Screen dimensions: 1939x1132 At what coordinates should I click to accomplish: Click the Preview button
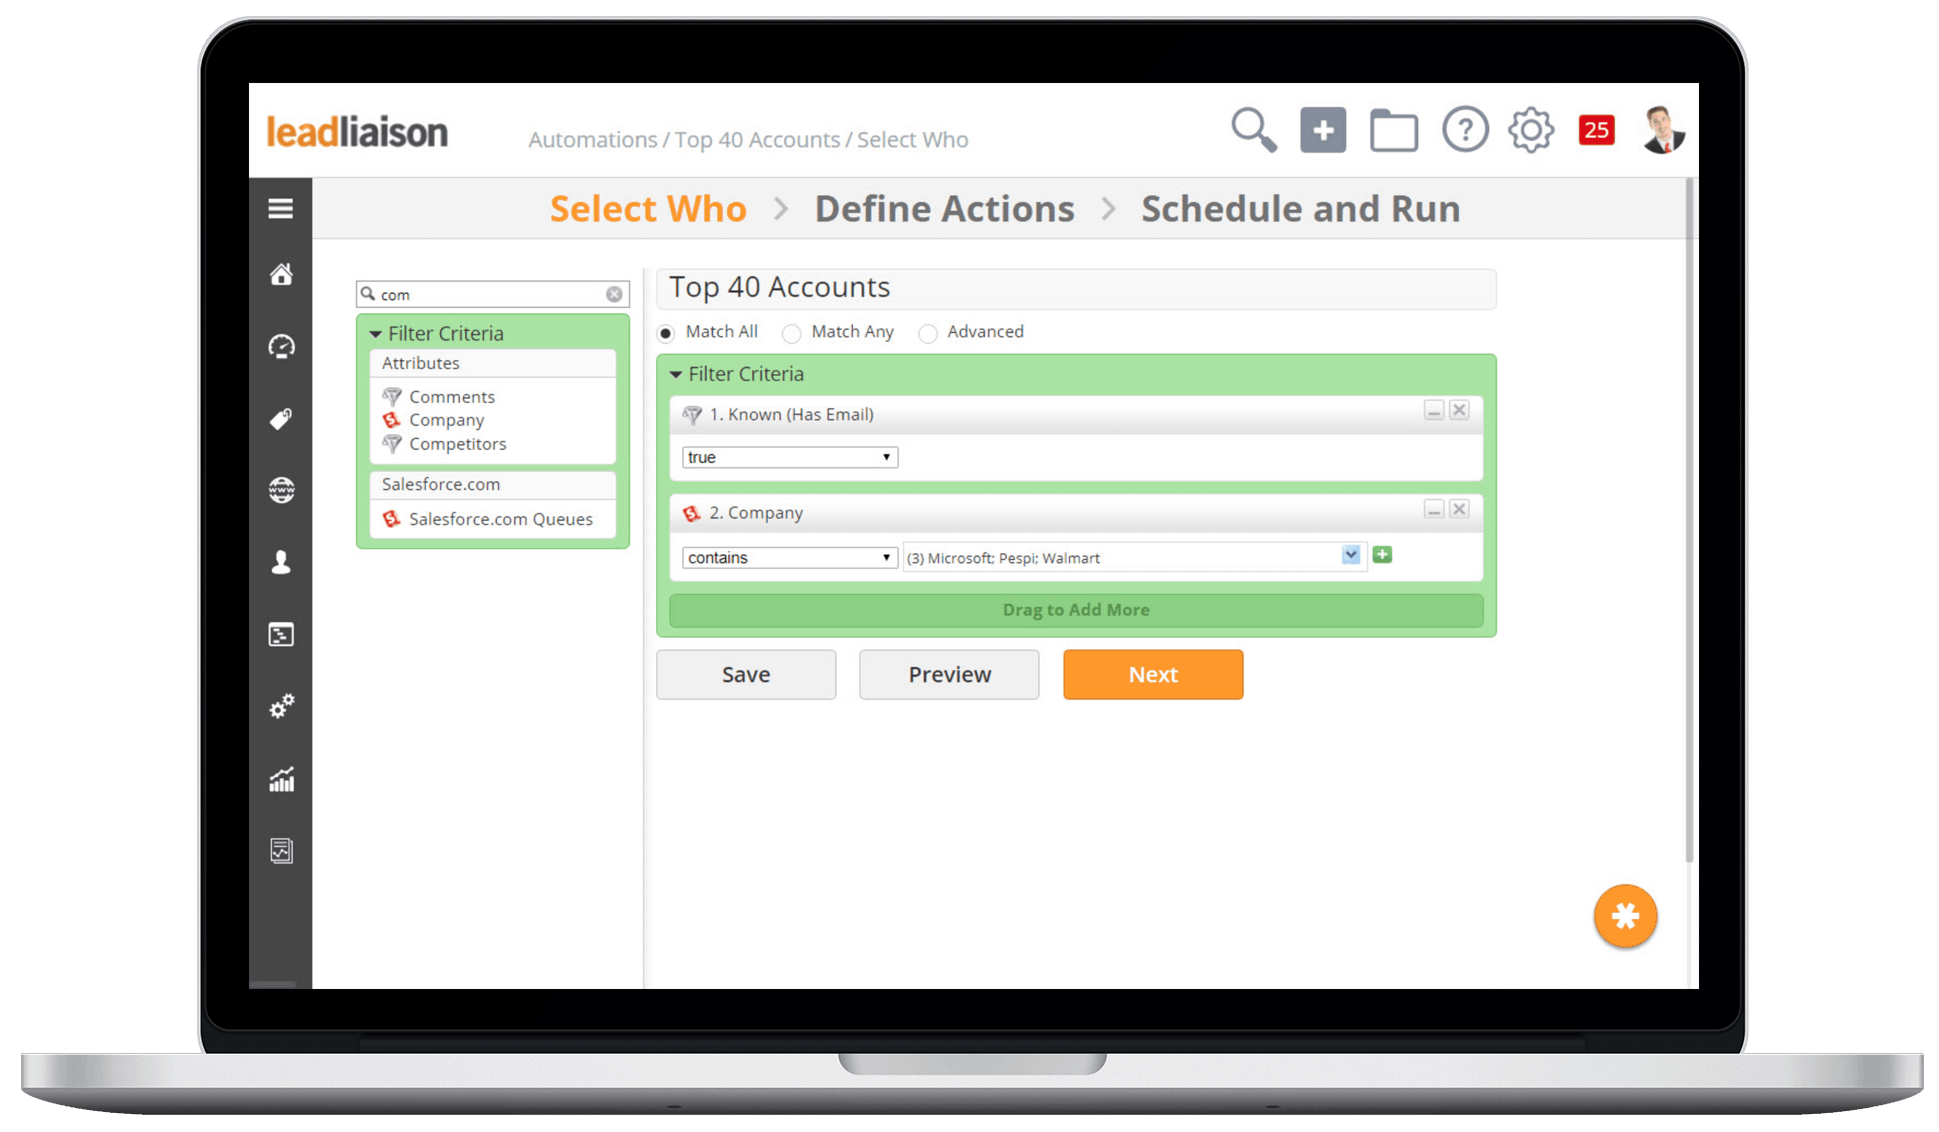click(949, 674)
